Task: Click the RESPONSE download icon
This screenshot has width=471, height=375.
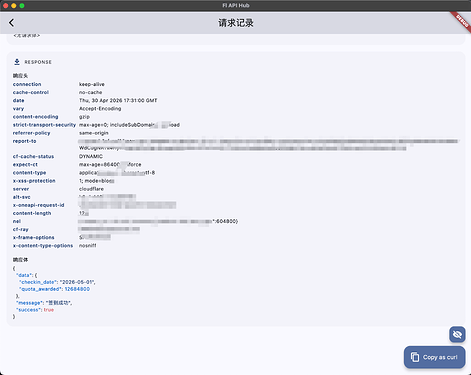Action: pos(17,62)
